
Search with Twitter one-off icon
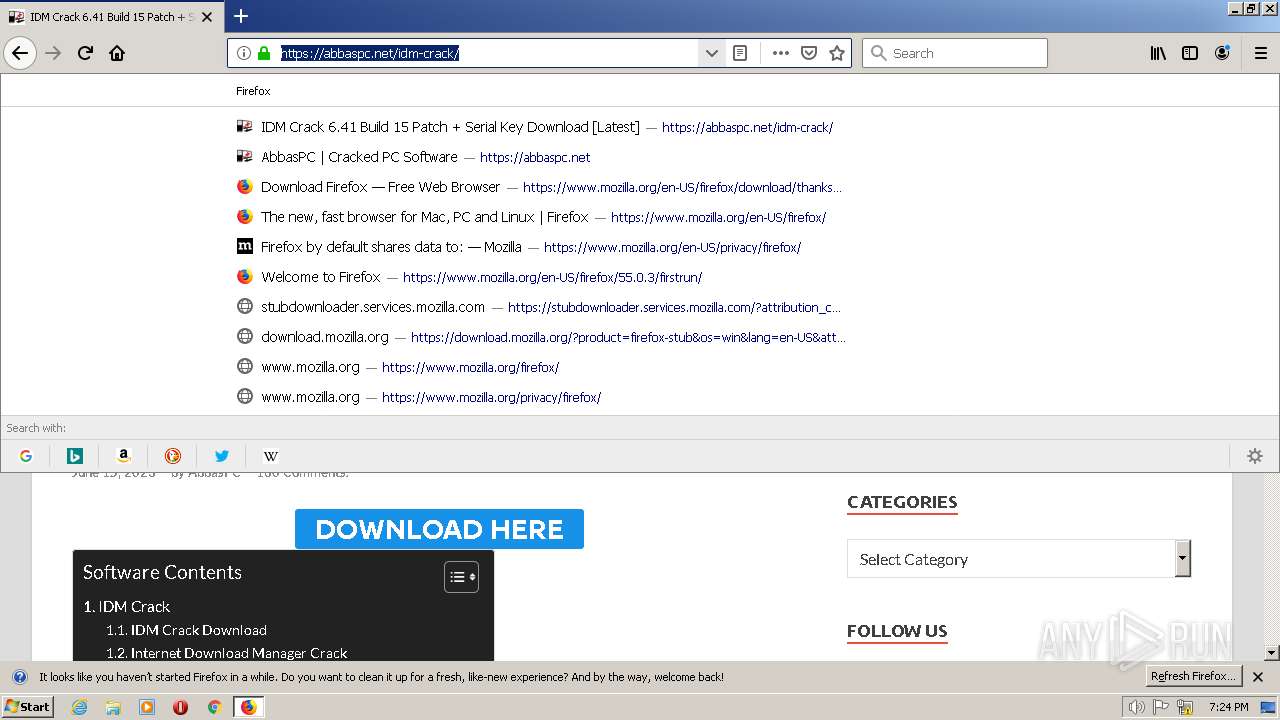click(222, 456)
